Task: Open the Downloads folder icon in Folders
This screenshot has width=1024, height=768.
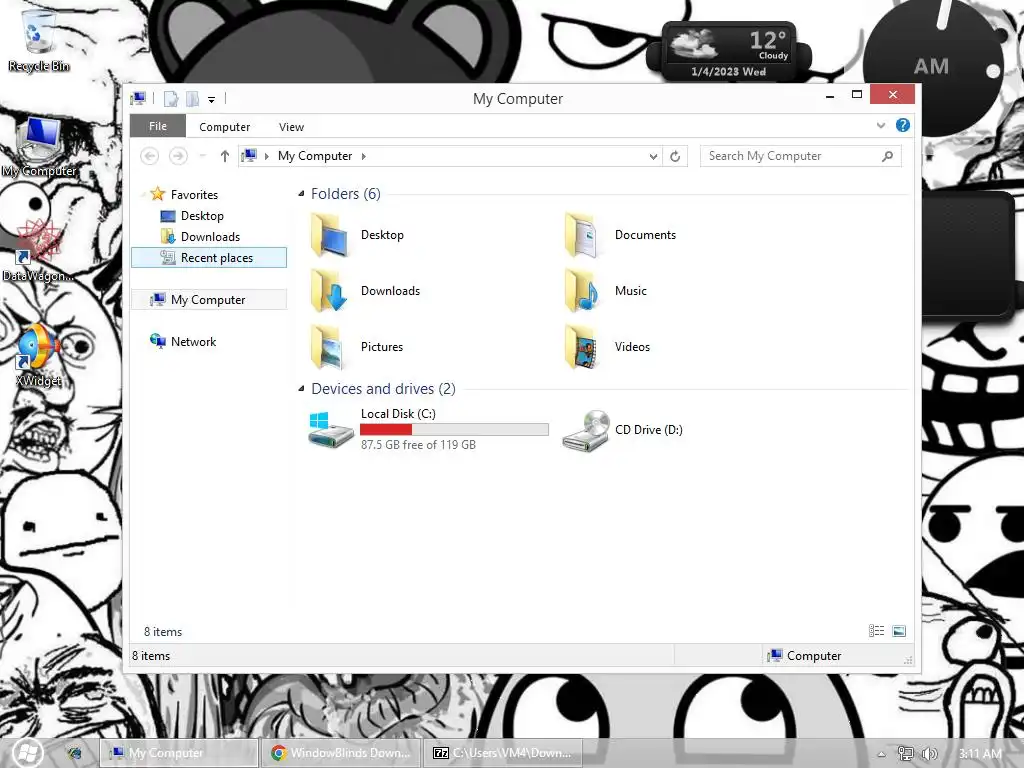Action: tap(329, 291)
